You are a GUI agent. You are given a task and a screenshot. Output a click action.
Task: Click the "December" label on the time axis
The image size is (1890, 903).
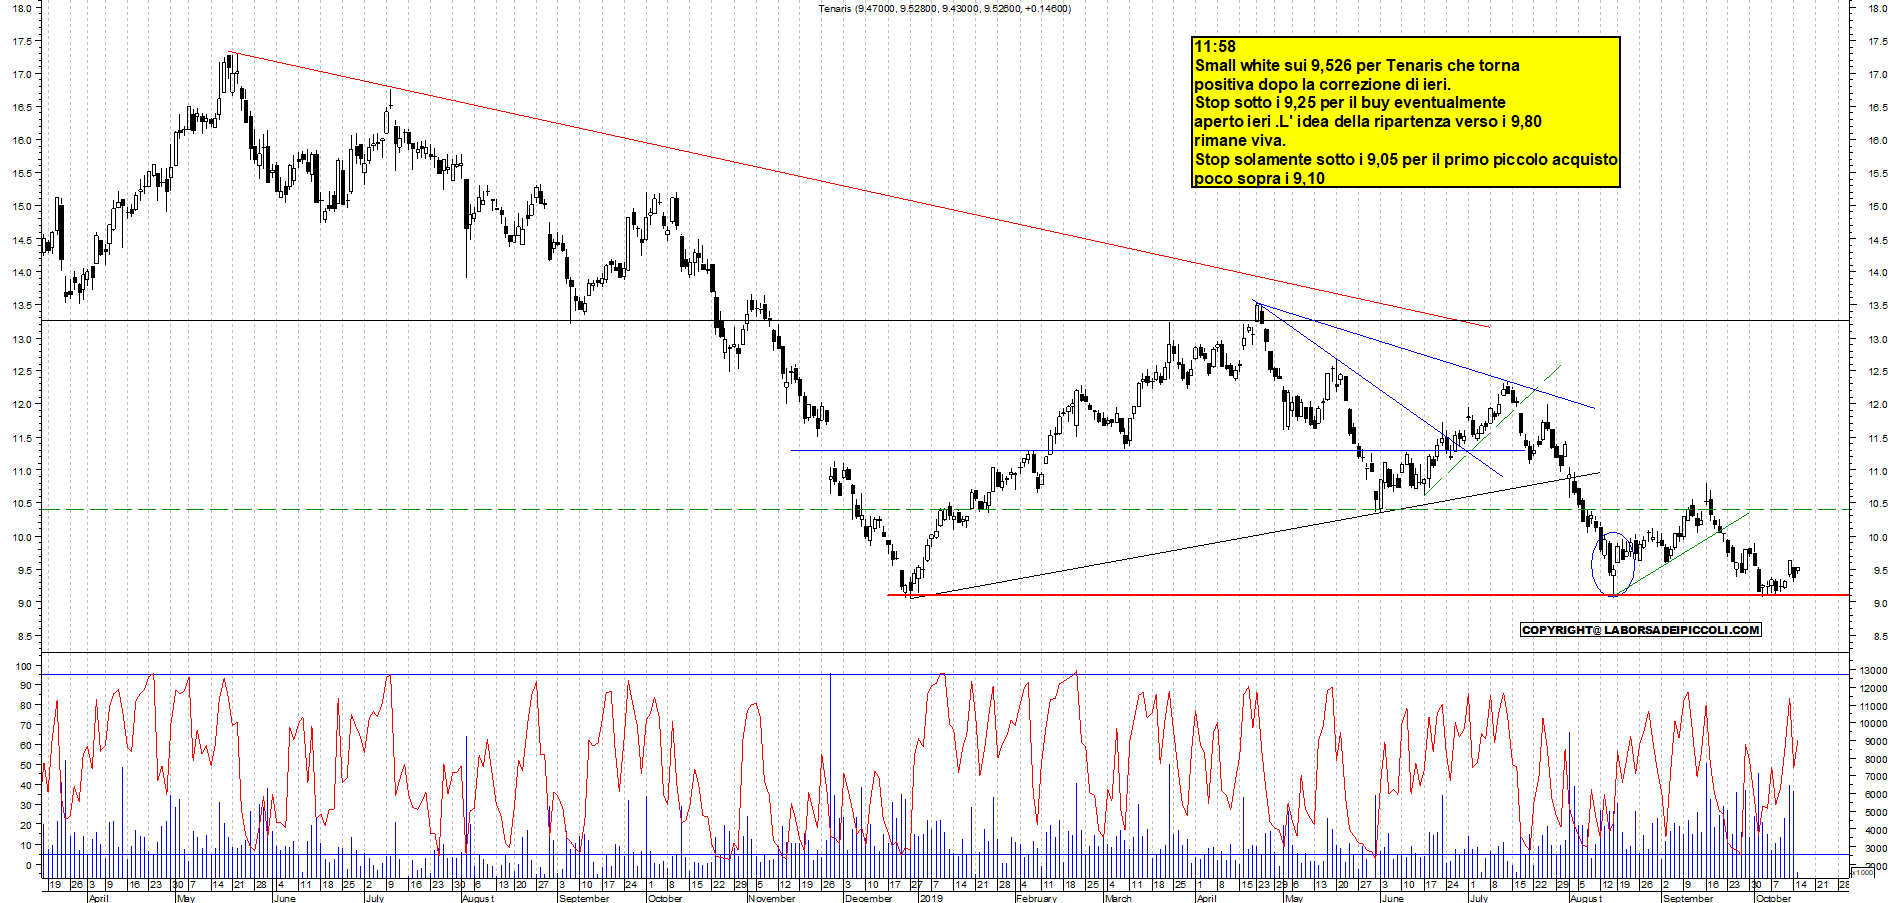868,898
